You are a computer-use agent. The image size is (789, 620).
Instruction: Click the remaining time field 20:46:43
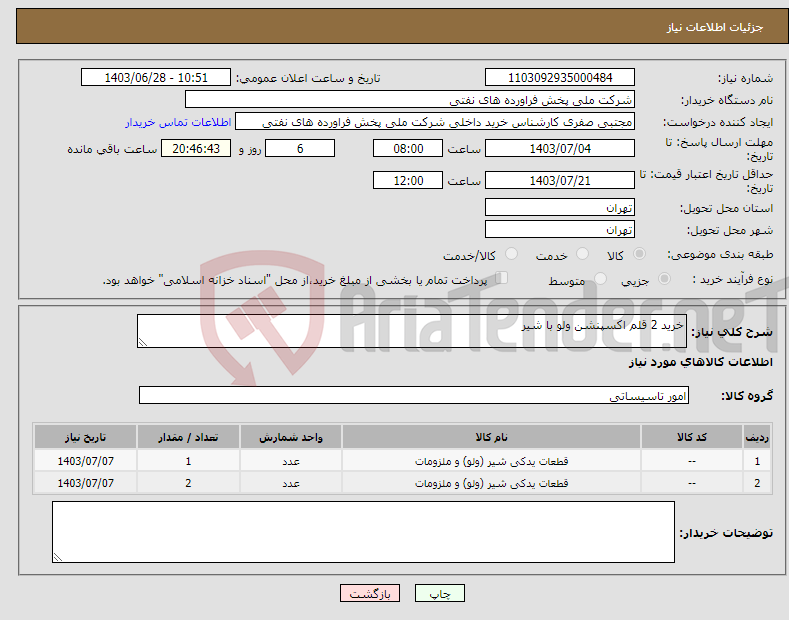click(196, 148)
